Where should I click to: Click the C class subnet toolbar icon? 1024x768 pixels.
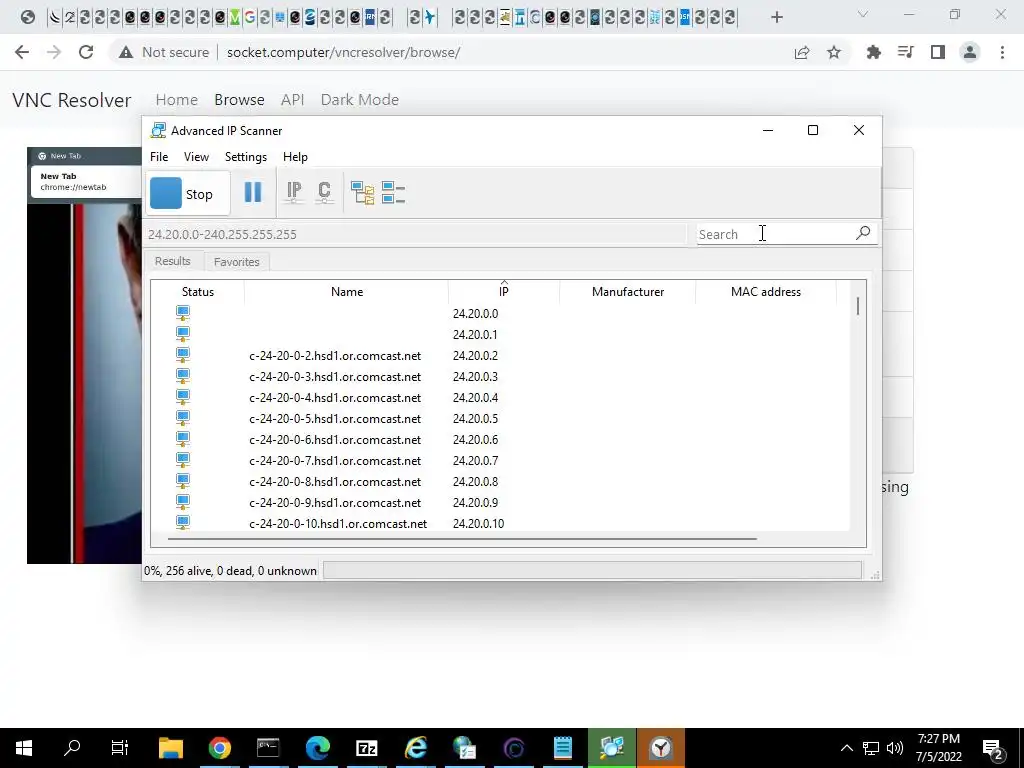[324, 193]
